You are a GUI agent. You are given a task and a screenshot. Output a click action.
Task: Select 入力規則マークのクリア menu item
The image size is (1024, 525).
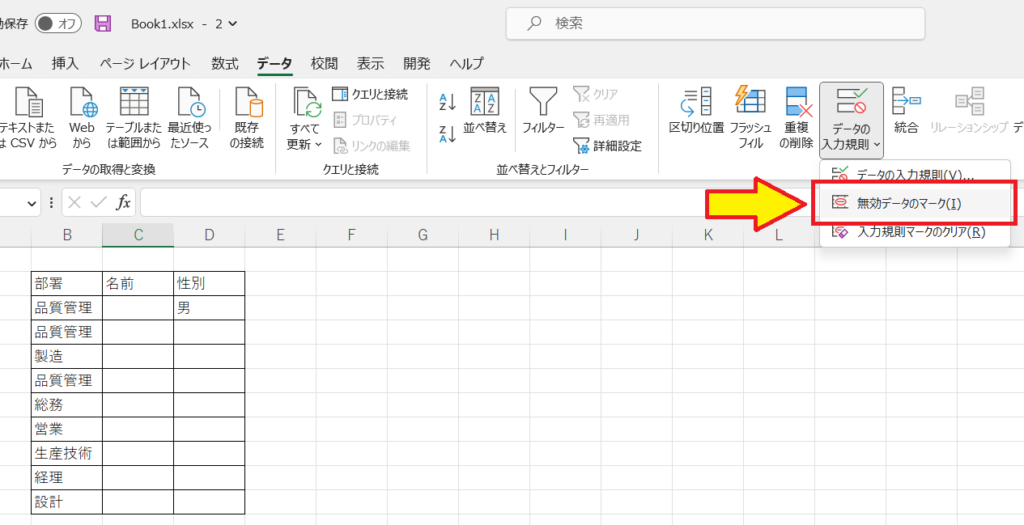(x=906, y=232)
